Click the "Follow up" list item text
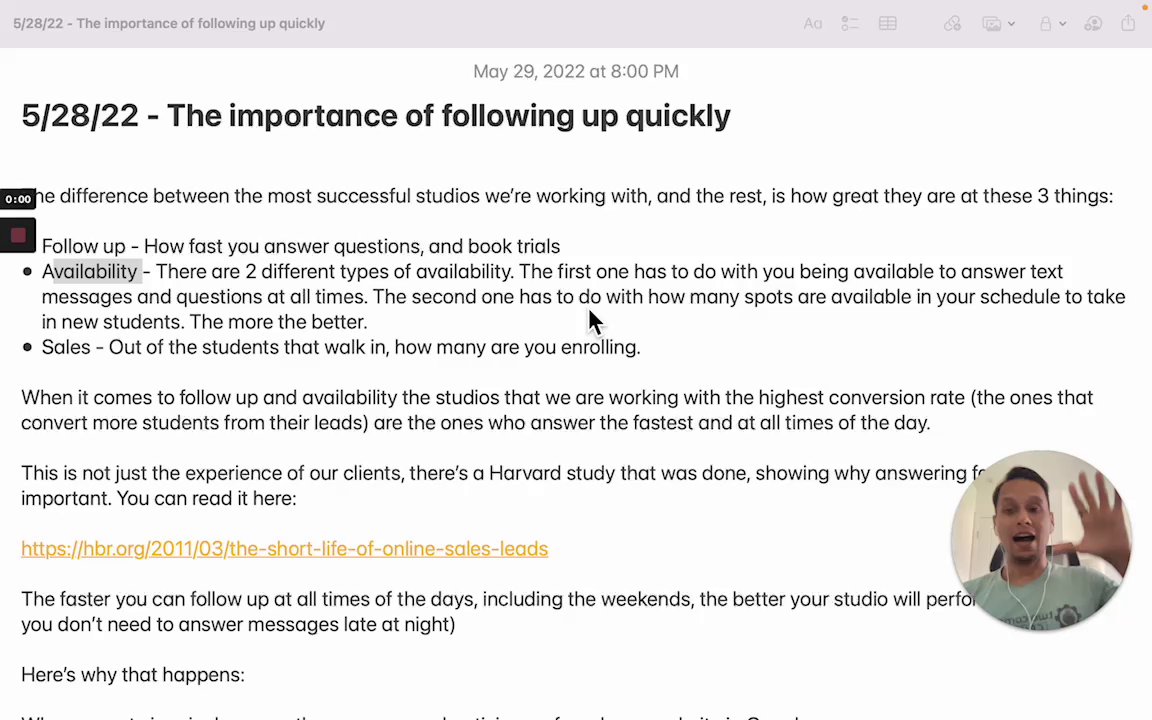Screen dimensions: 1152x720 [84, 246]
